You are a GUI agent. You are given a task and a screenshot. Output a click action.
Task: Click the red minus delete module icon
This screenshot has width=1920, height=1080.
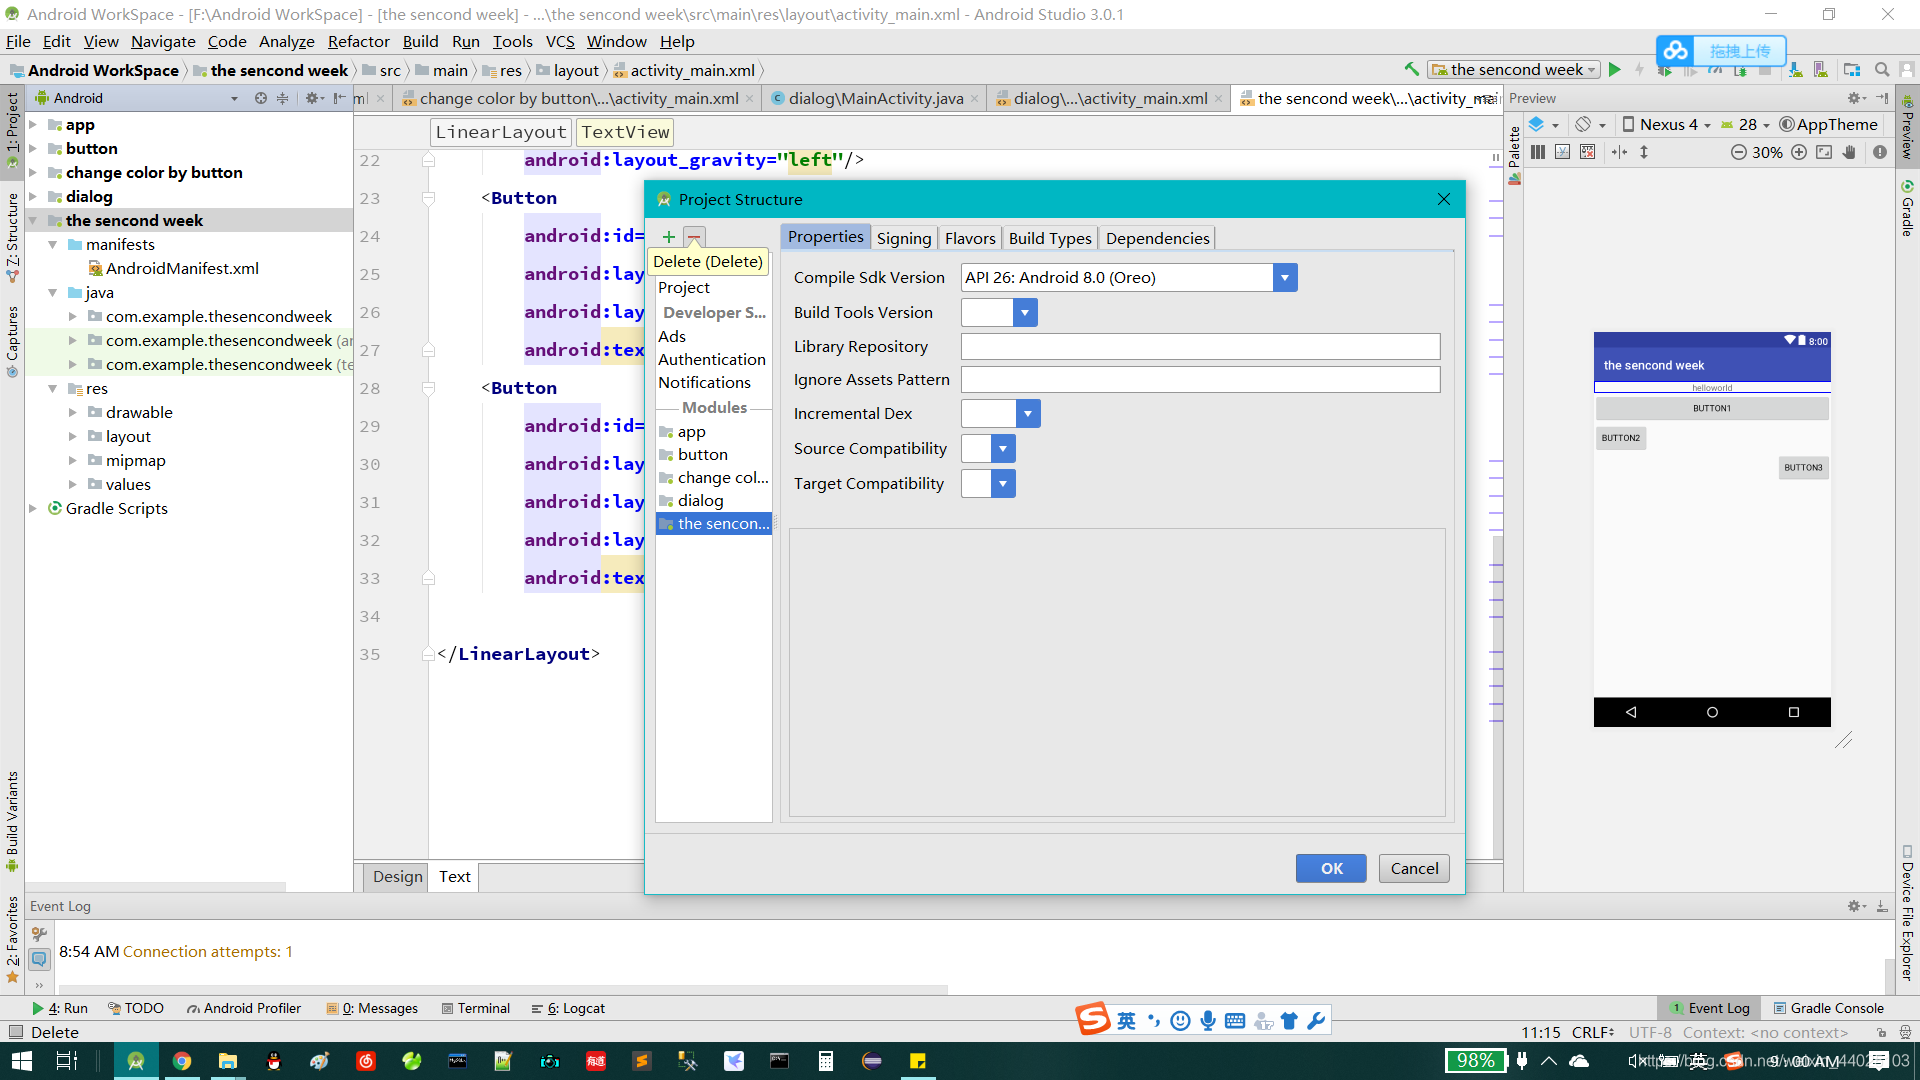click(694, 237)
